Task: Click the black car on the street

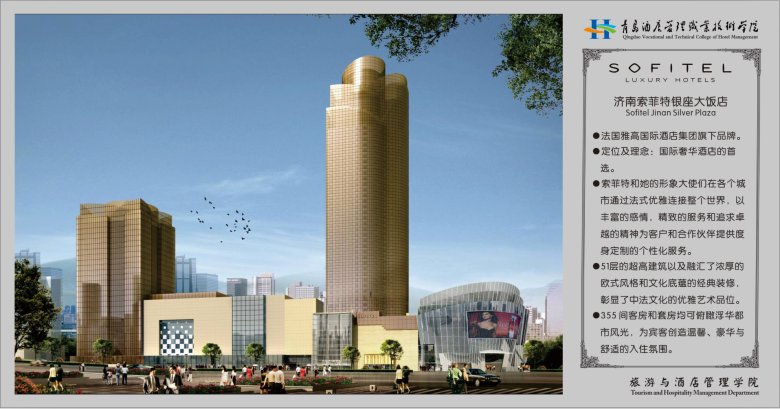Action: tap(483, 378)
